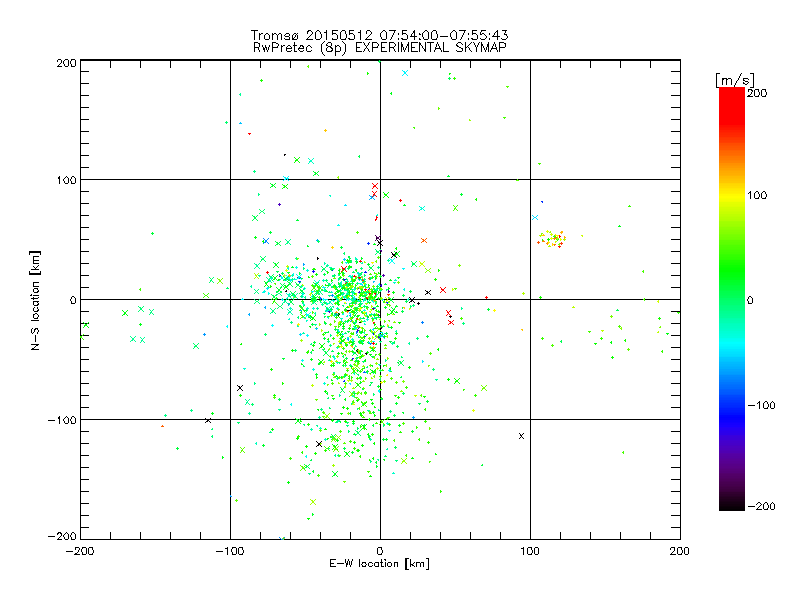Click the y-axis tick label '-200'
The image size is (800, 600).
click(x=62, y=536)
